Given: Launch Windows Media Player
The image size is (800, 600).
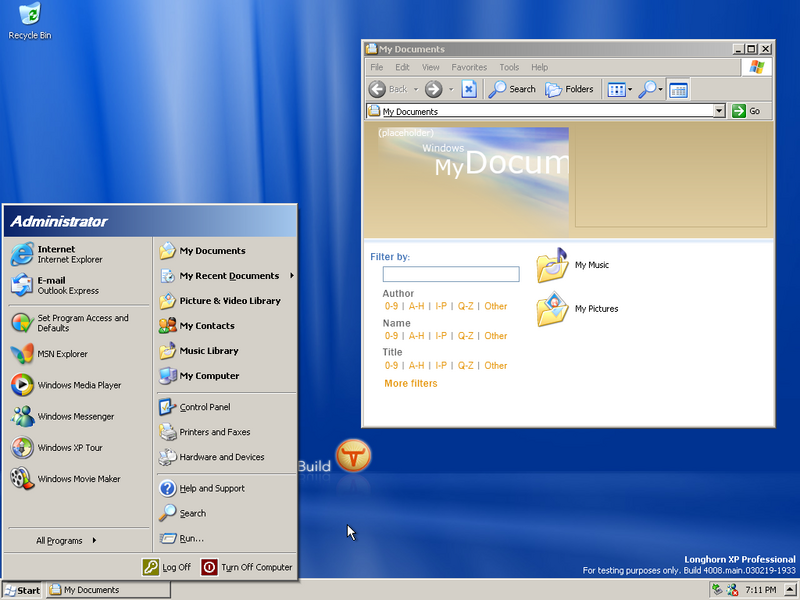Looking at the screenshot, I should [x=79, y=385].
